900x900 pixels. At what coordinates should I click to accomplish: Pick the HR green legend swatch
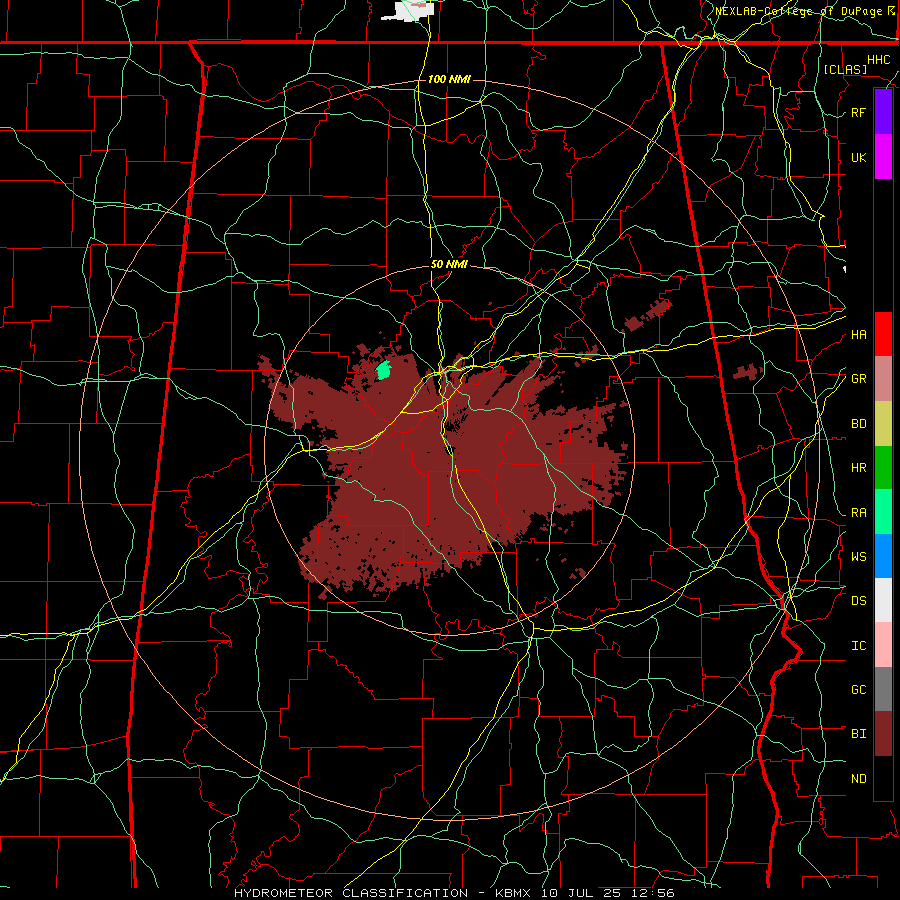pos(883,468)
